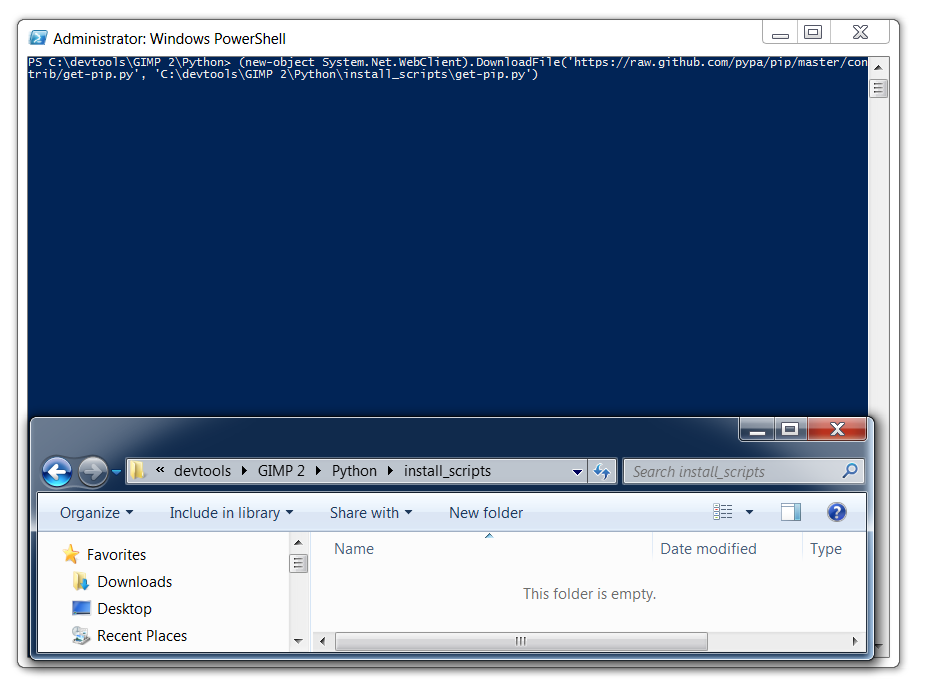928x683 pixels.
Task: Expand hidden path chevrons in address bar
Action: point(160,470)
